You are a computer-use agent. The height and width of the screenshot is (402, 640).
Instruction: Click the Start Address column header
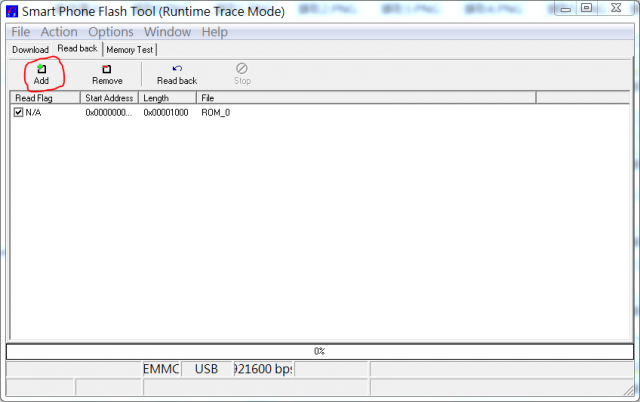pos(109,98)
